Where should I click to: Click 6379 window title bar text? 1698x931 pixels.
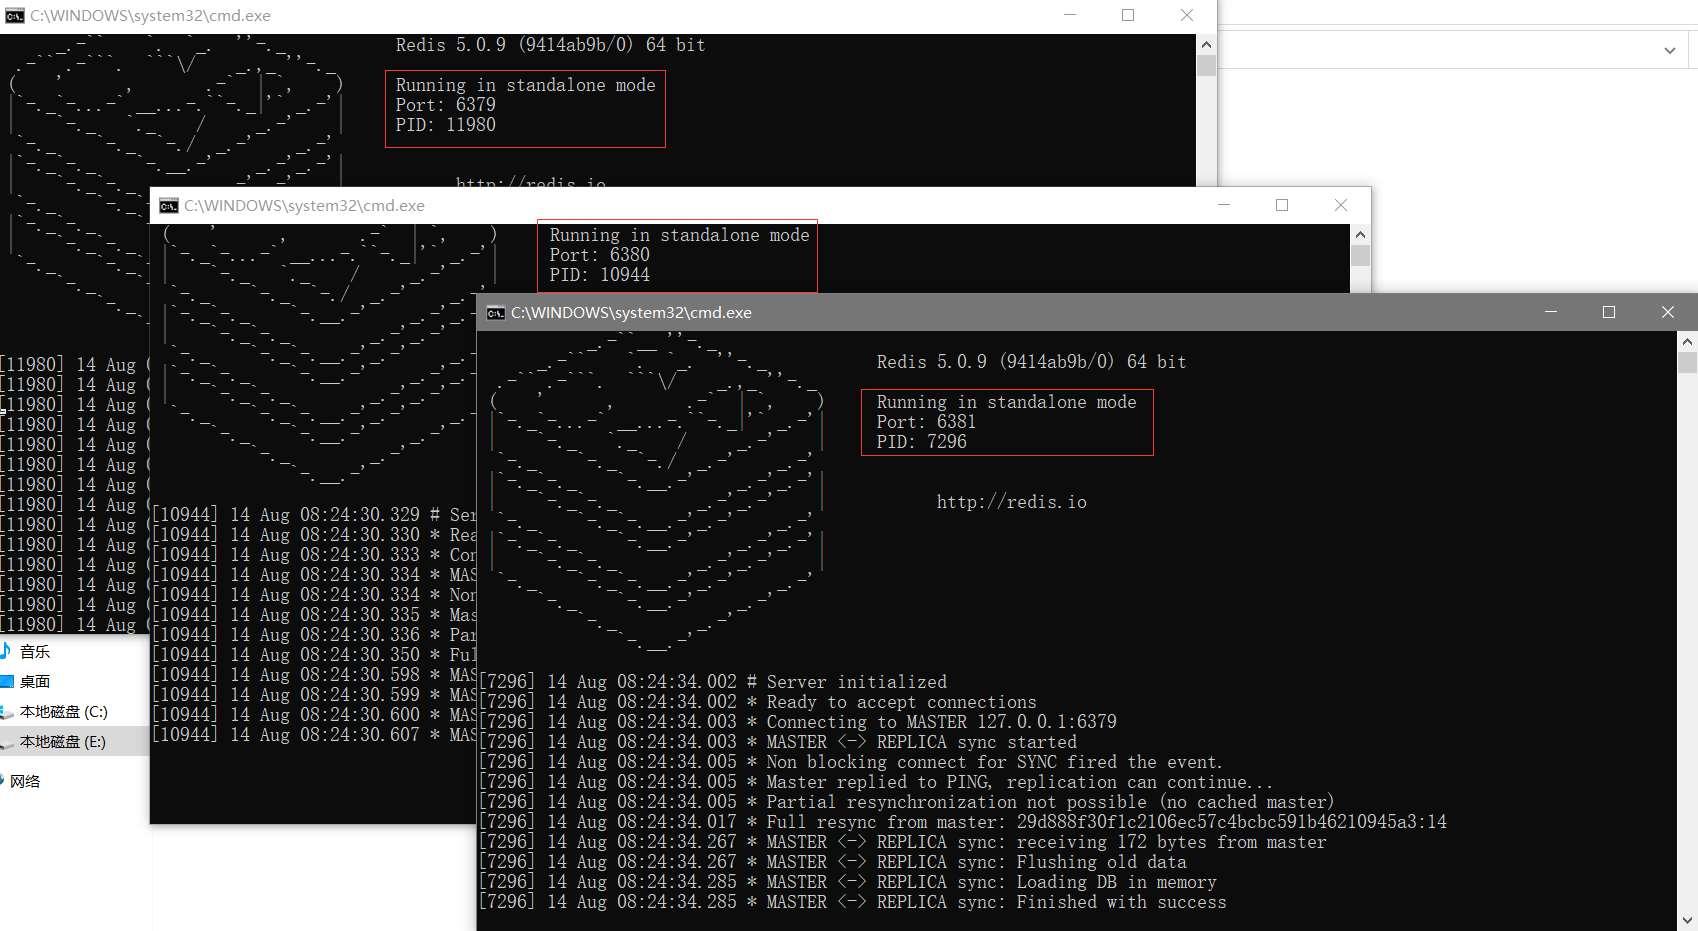[x=151, y=16]
